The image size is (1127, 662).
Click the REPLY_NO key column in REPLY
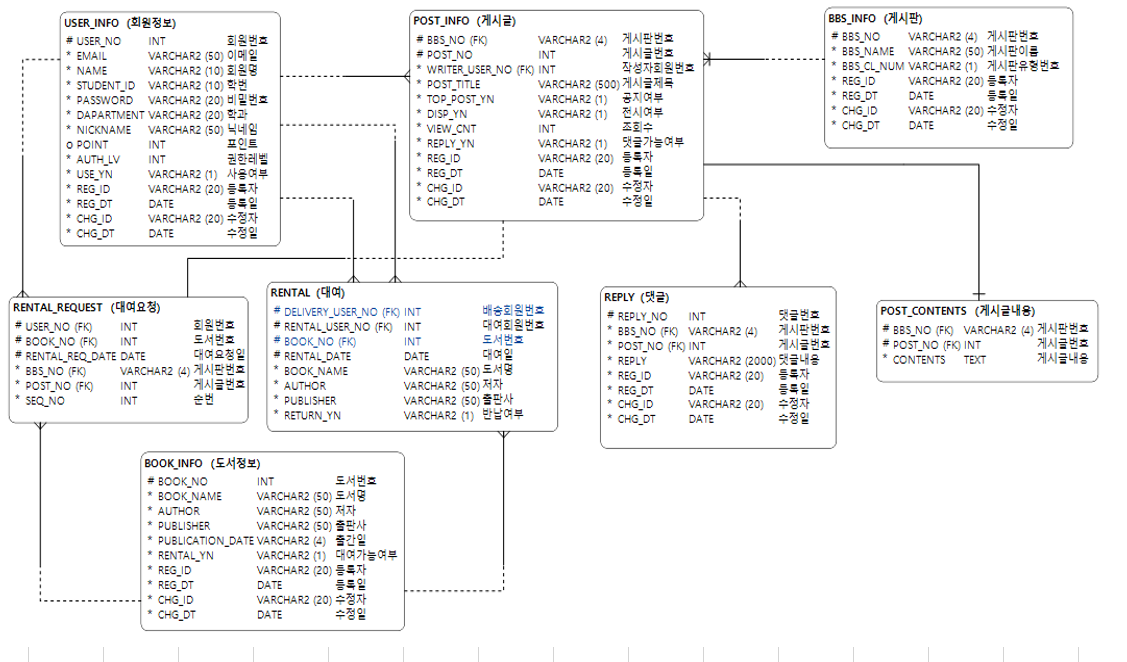(x=642, y=316)
